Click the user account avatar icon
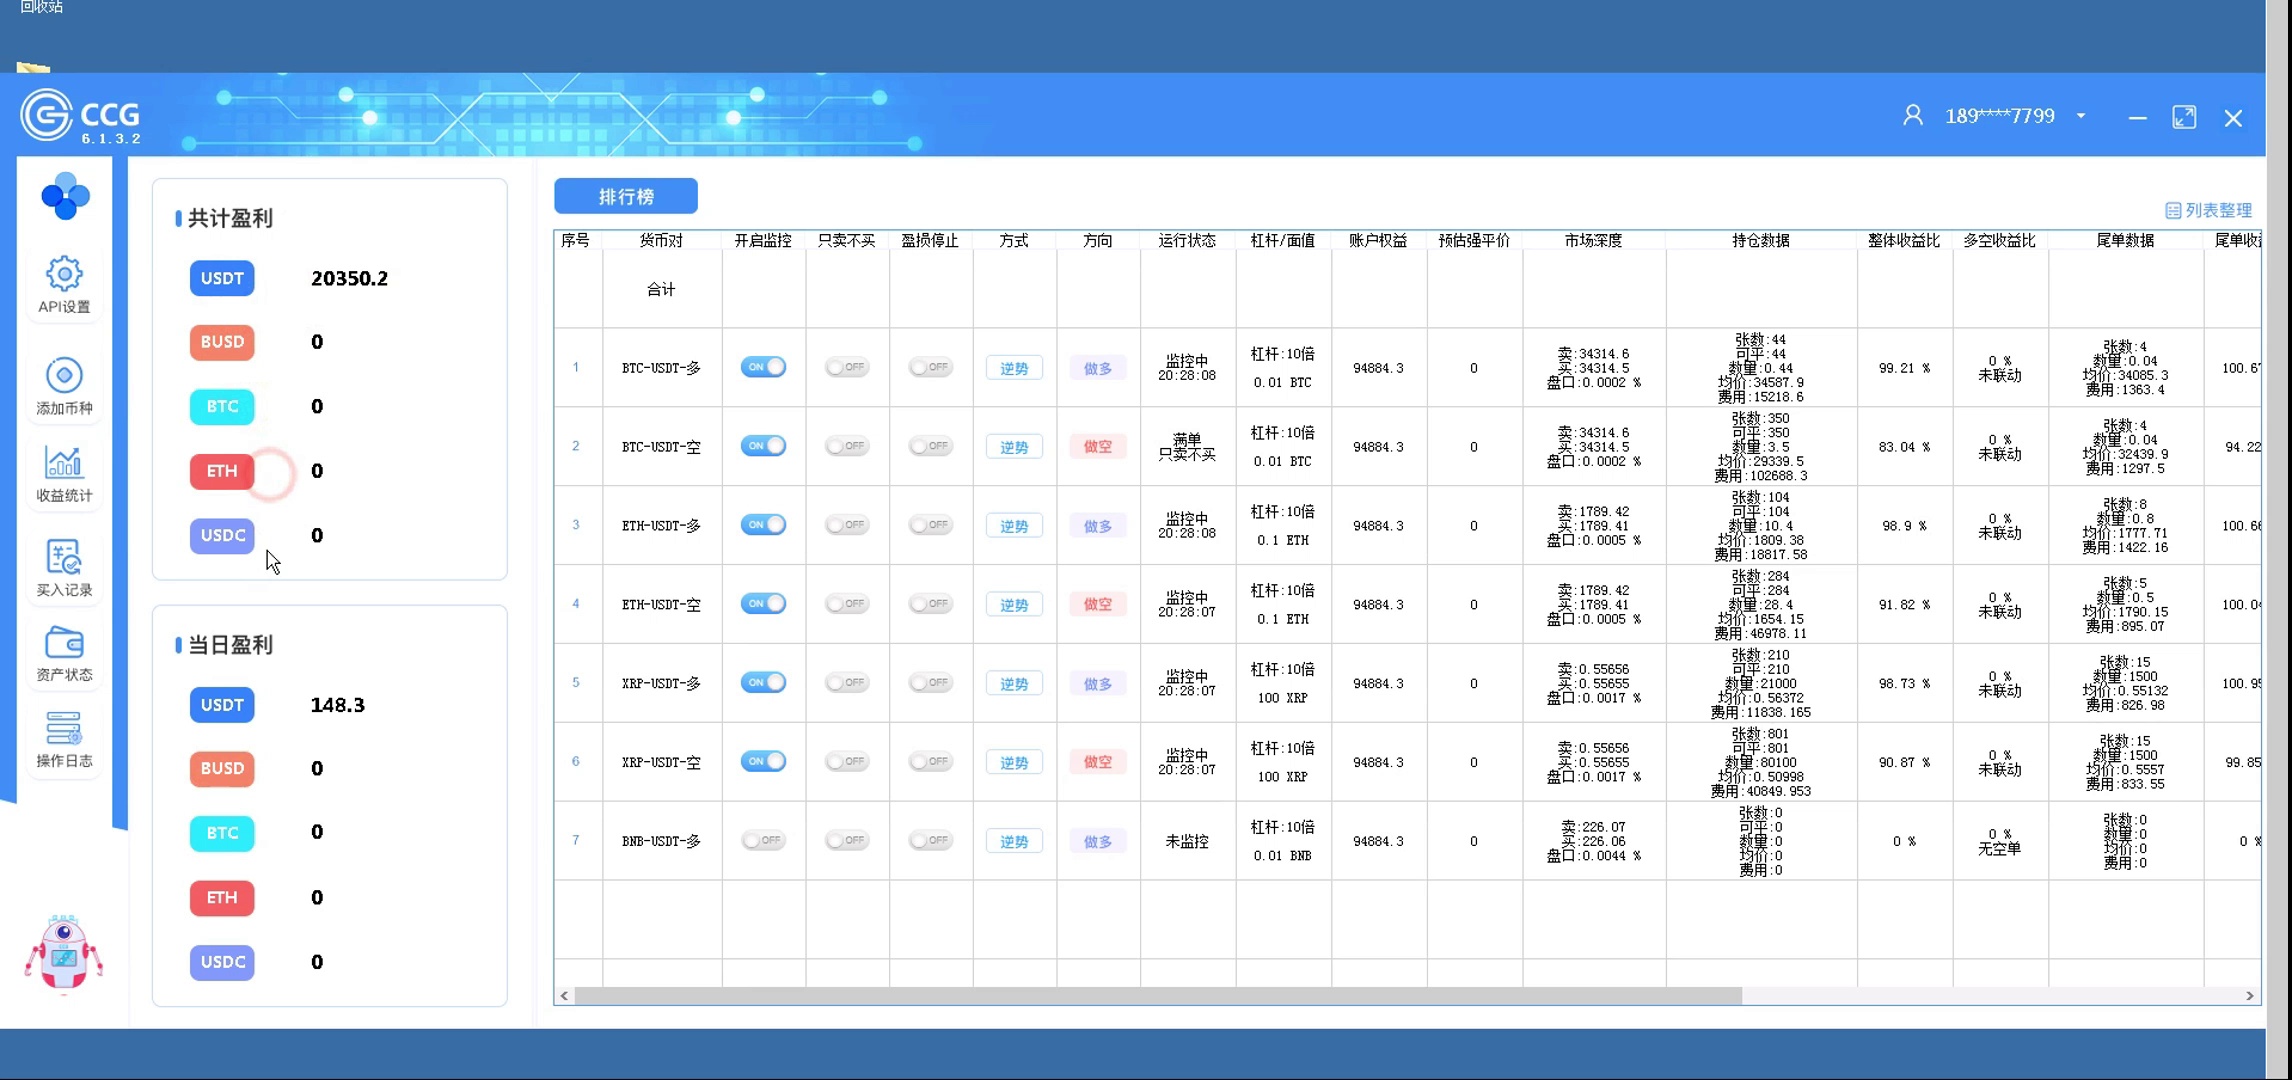 tap(1912, 116)
